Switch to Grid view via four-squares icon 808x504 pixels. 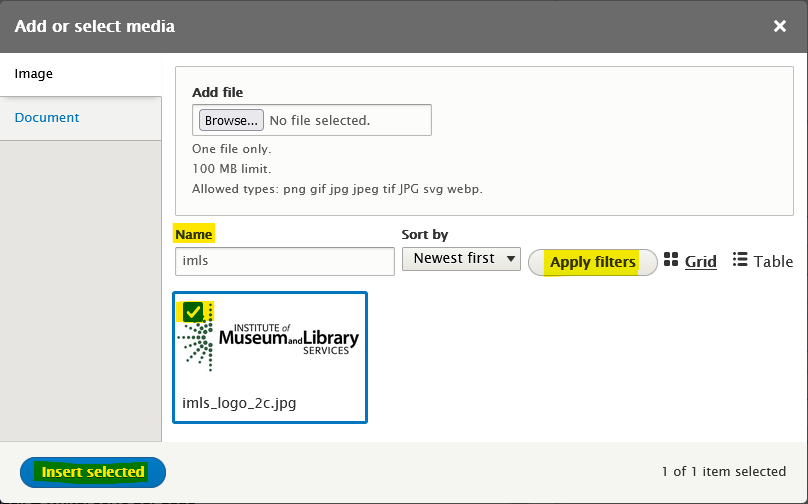(x=671, y=259)
